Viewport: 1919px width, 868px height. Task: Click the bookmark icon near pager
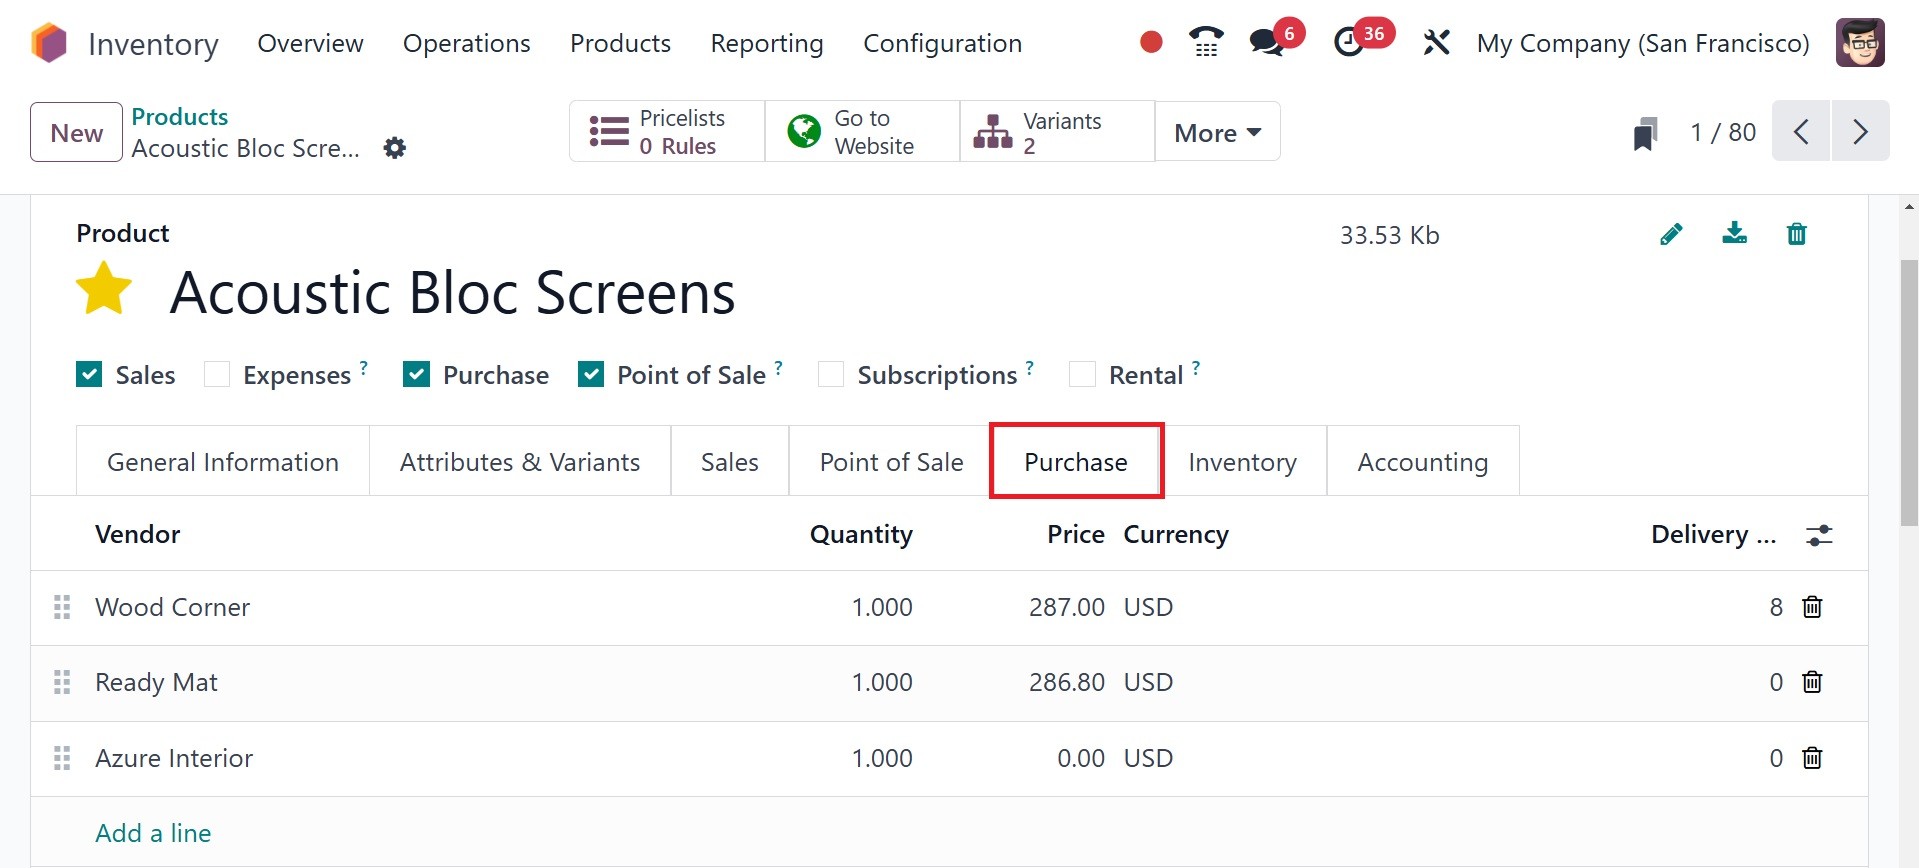pos(1645,133)
